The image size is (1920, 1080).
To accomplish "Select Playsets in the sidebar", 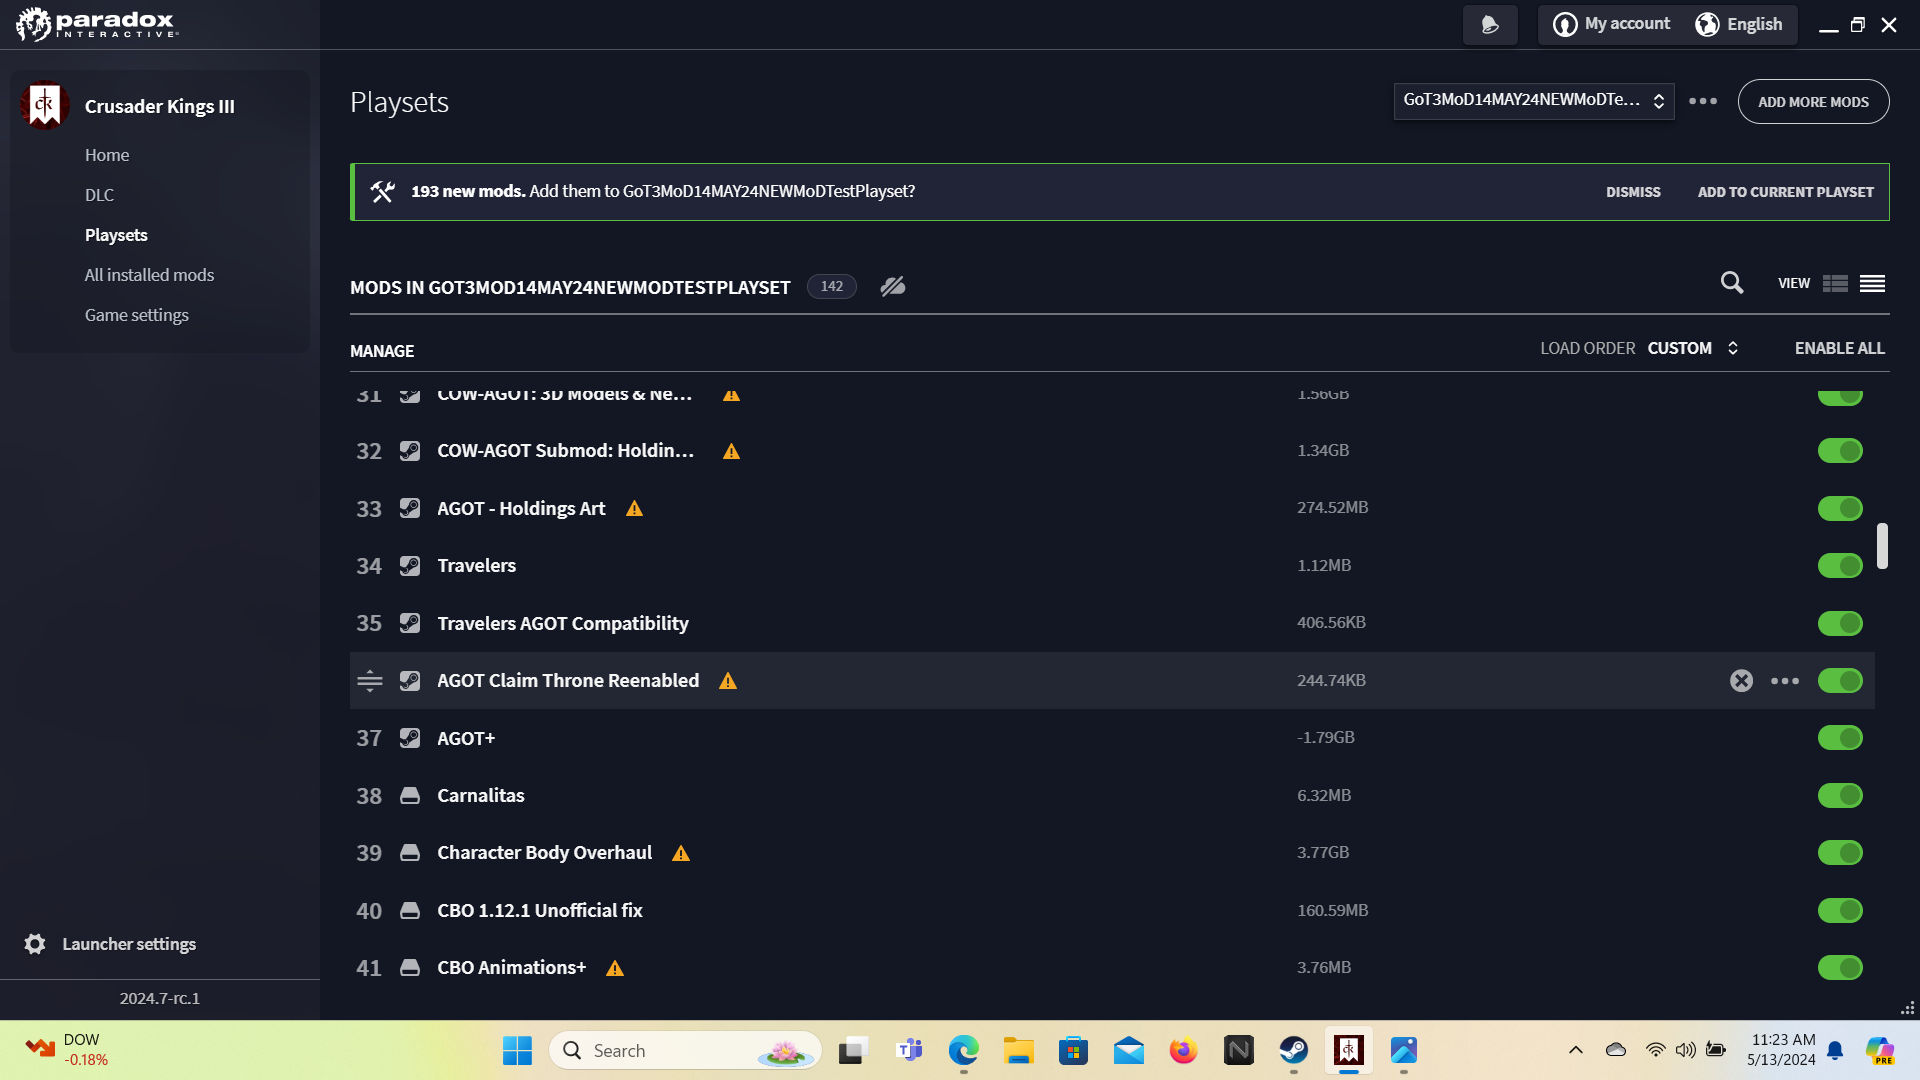I will pyautogui.click(x=116, y=235).
